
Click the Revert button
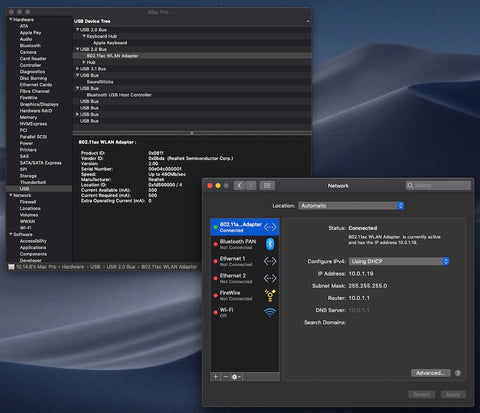pos(422,395)
